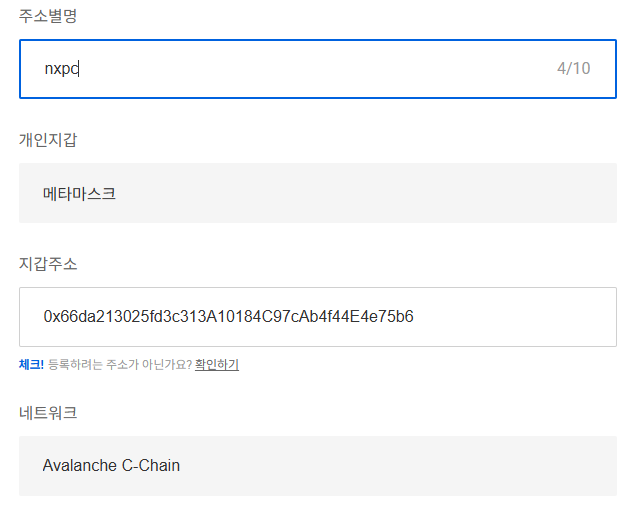This screenshot has width=626, height=507.
Task: Click the Avalanche C-Chain text
Action: coord(111,465)
